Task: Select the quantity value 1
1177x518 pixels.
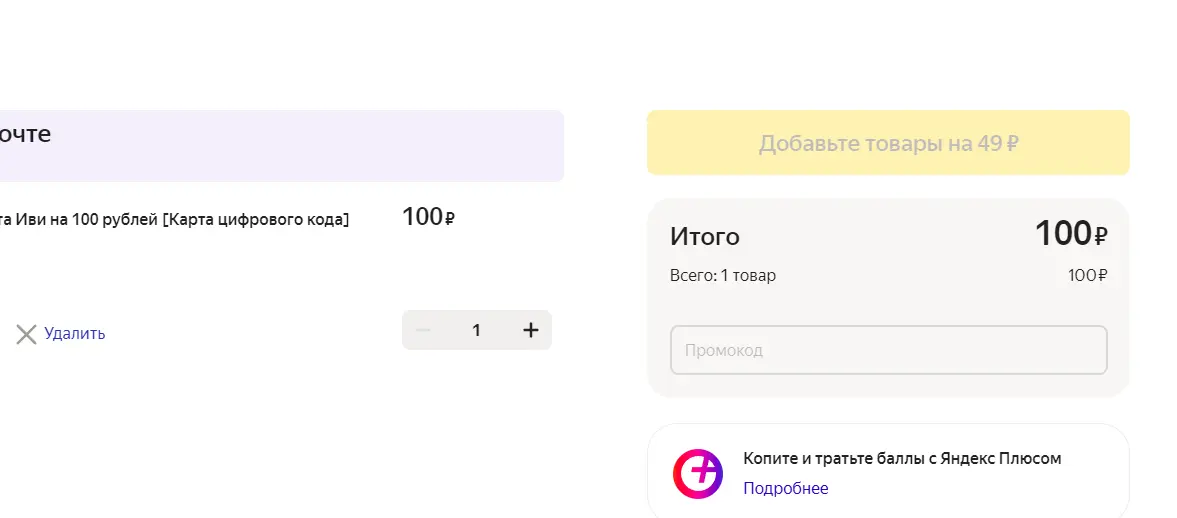Action: tap(476, 330)
